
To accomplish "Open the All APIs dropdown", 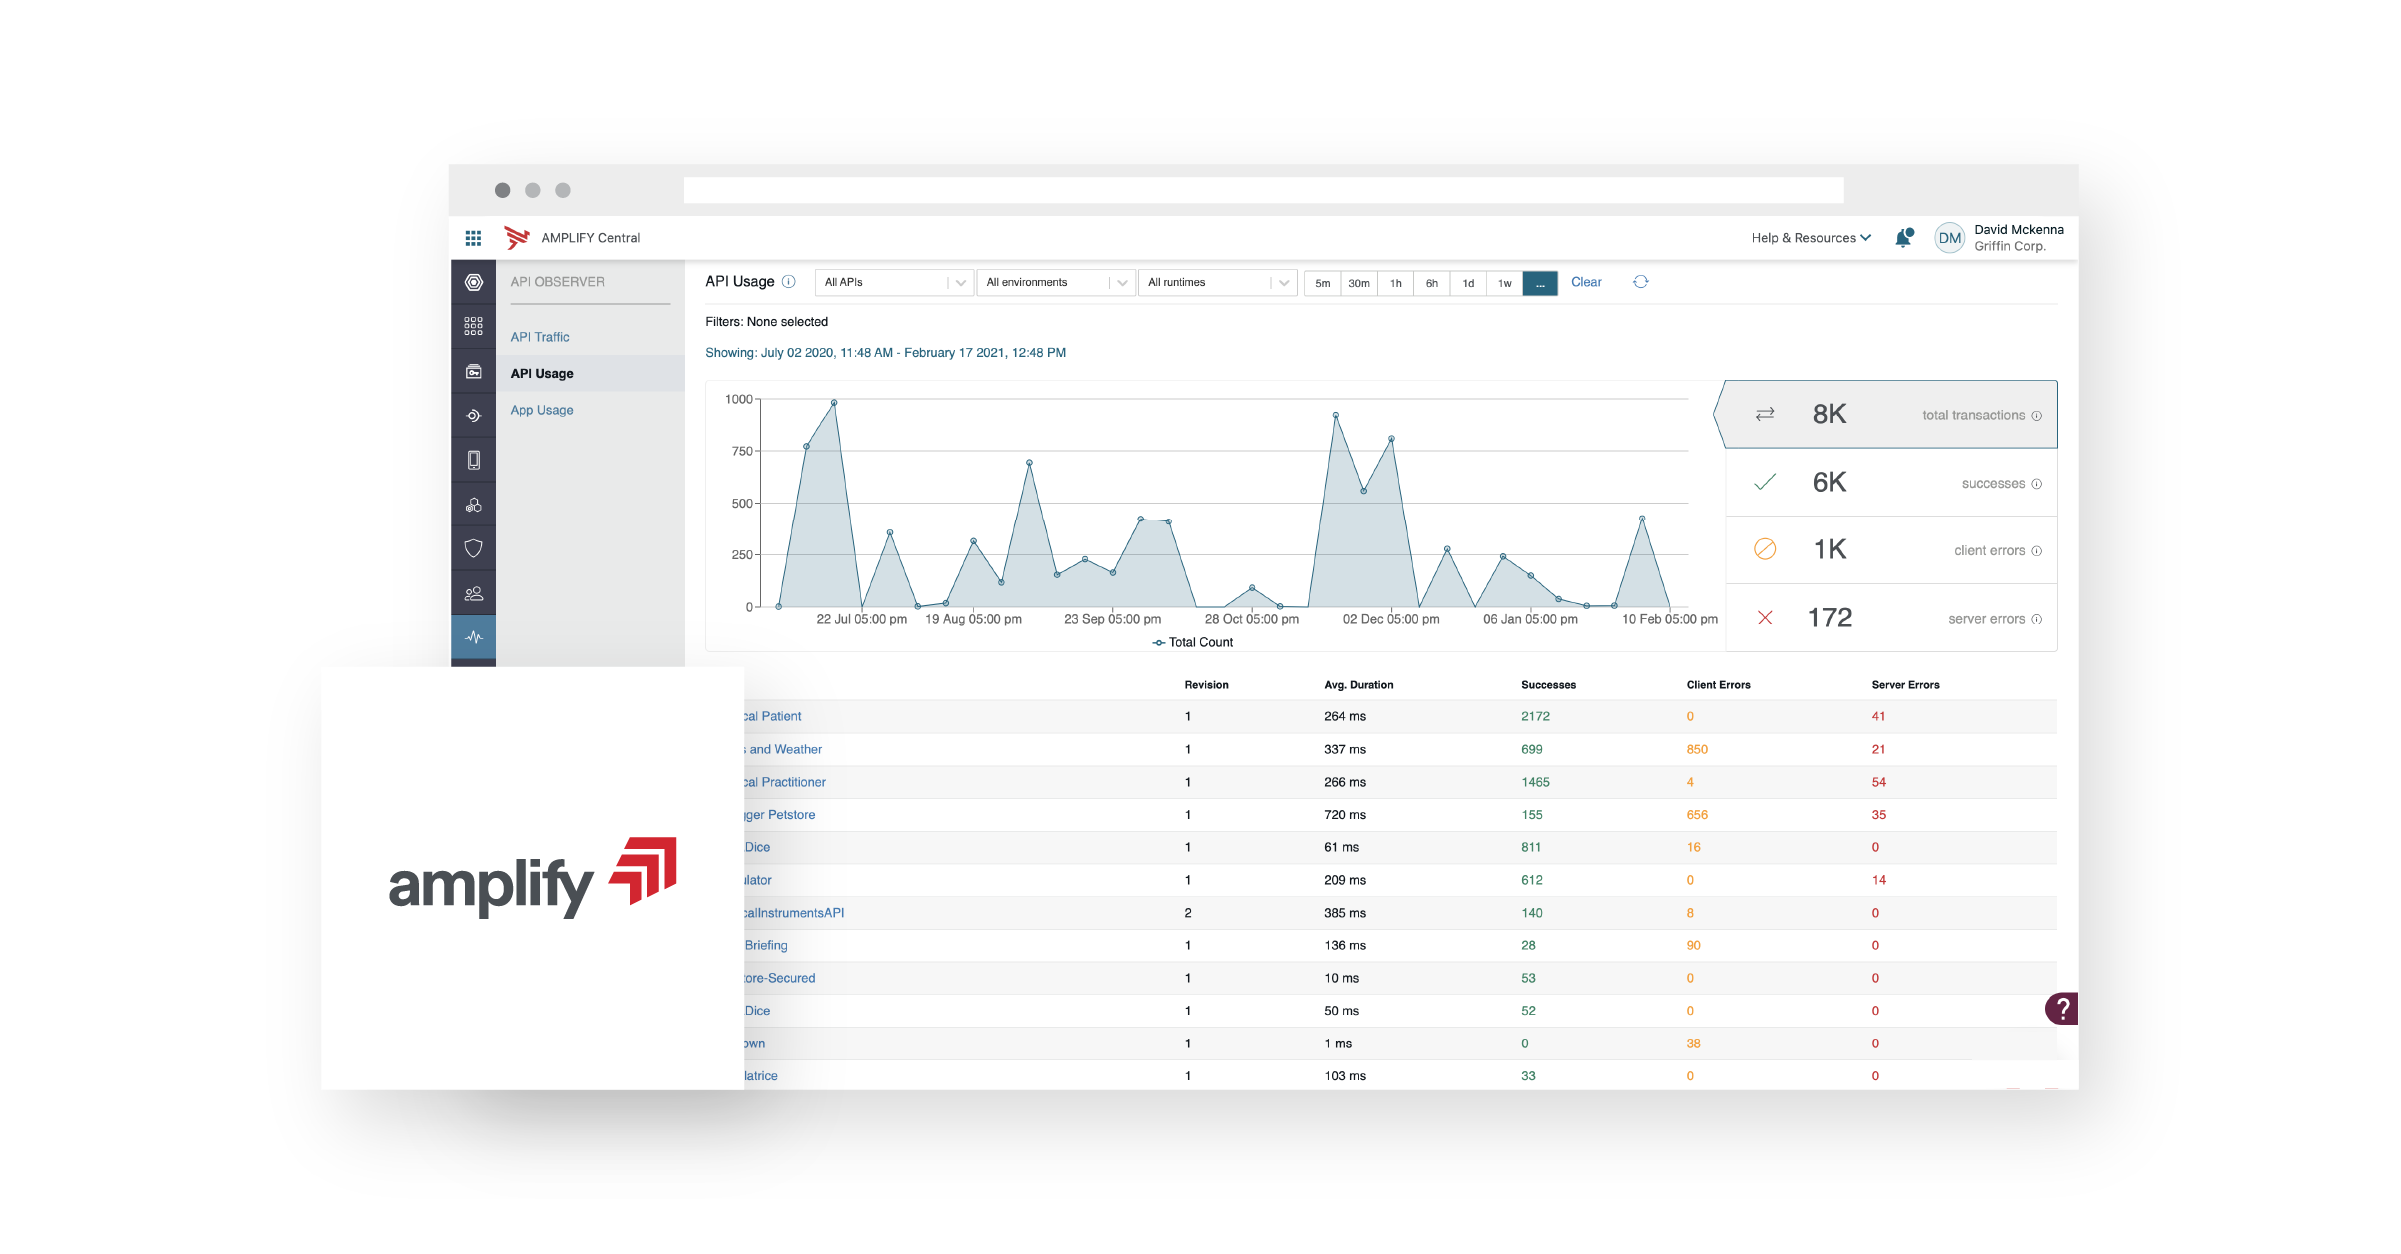I will click(x=893, y=282).
